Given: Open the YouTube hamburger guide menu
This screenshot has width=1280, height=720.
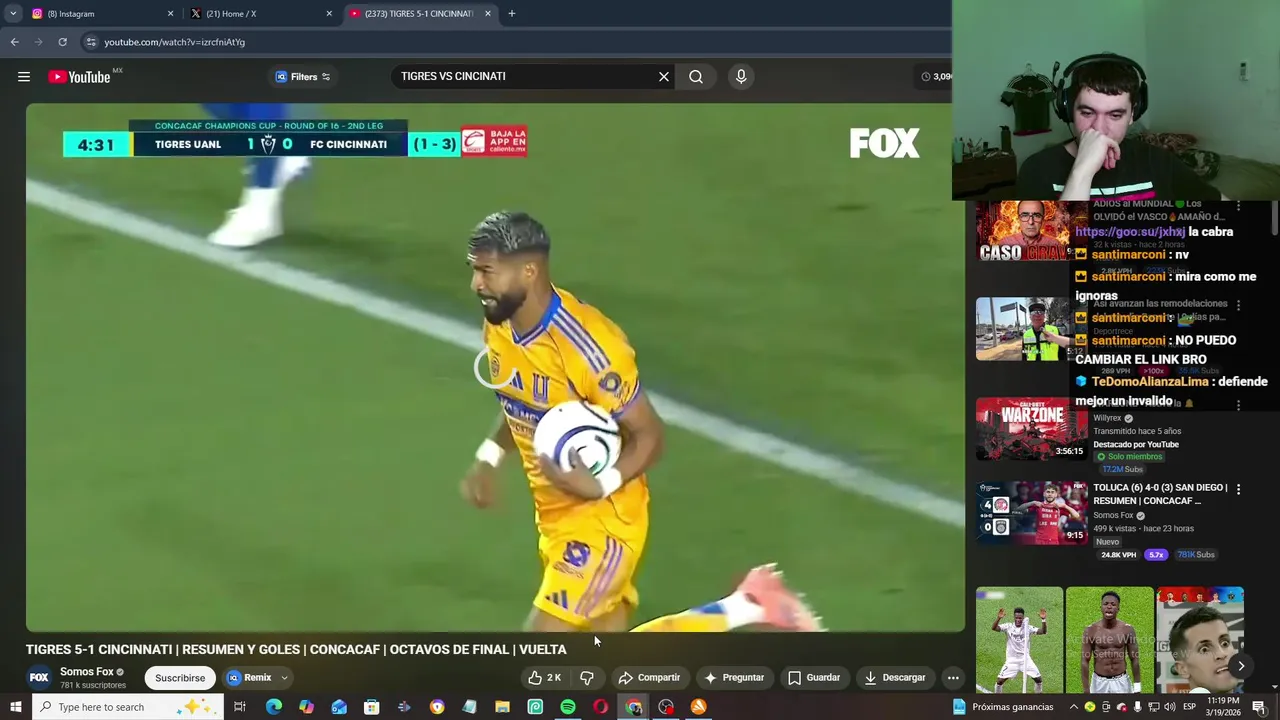Looking at the screenshot, I should 24,77.
